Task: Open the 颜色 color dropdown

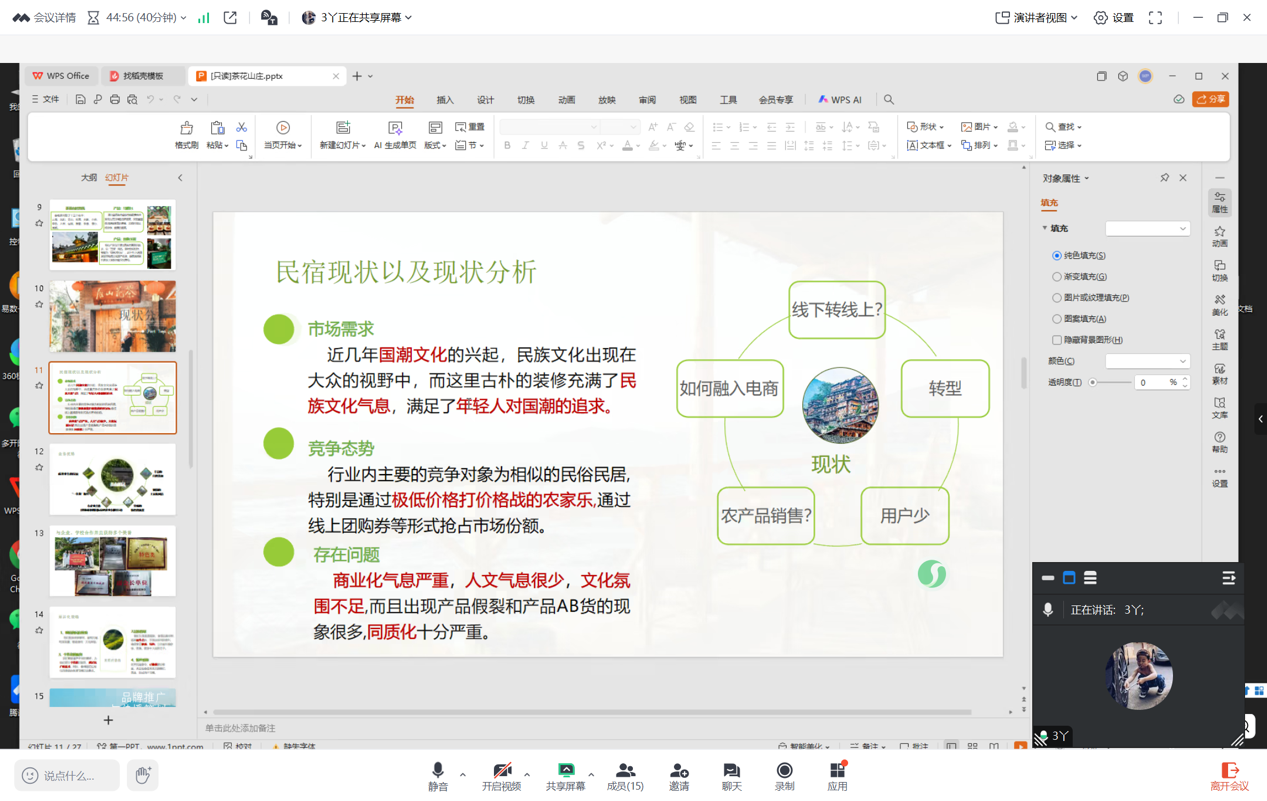Action: click(1147, 361)
